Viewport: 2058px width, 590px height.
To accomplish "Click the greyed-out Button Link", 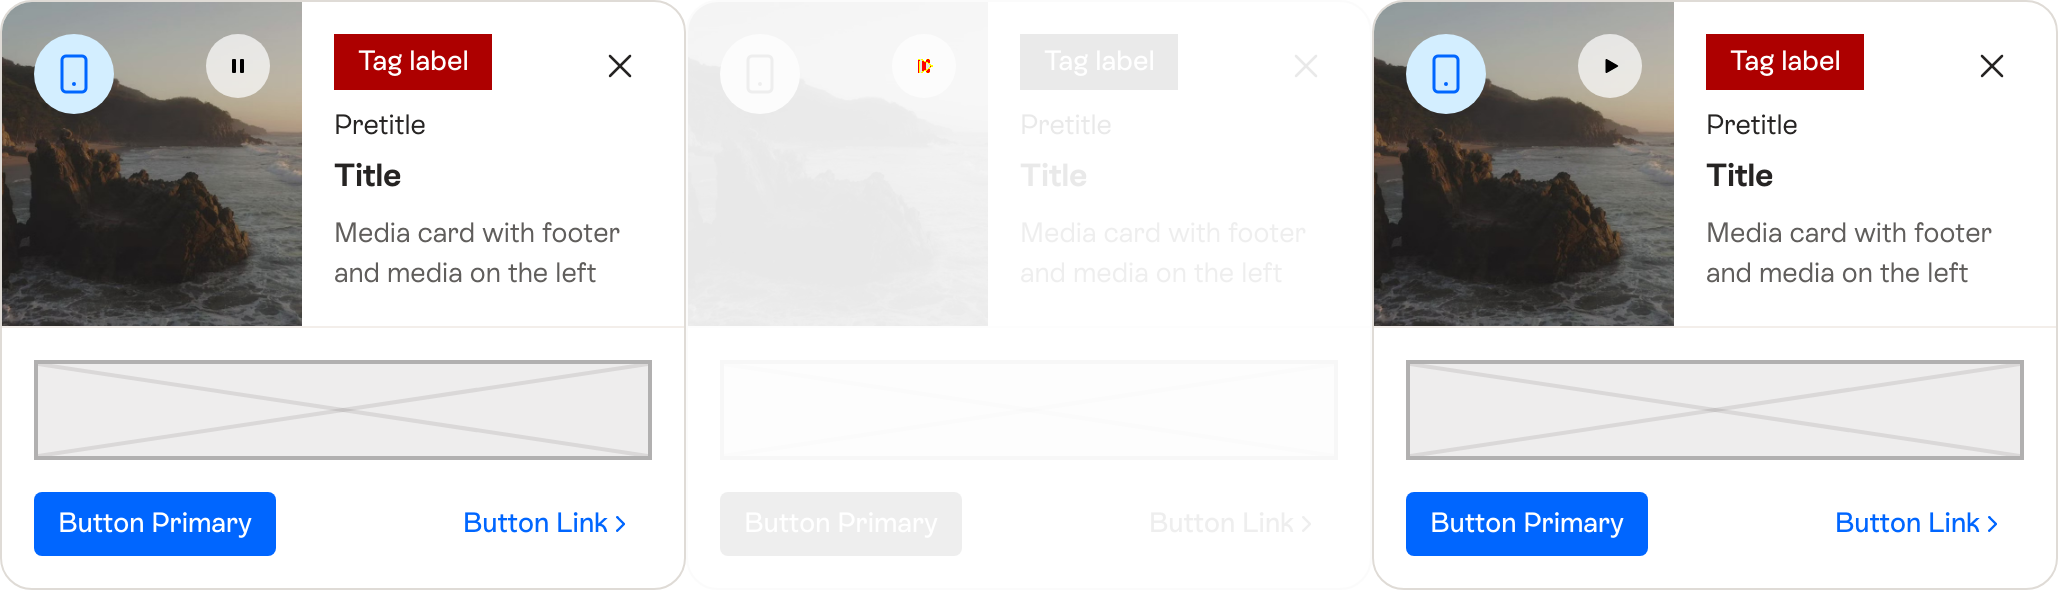I will coord(1230,523).
